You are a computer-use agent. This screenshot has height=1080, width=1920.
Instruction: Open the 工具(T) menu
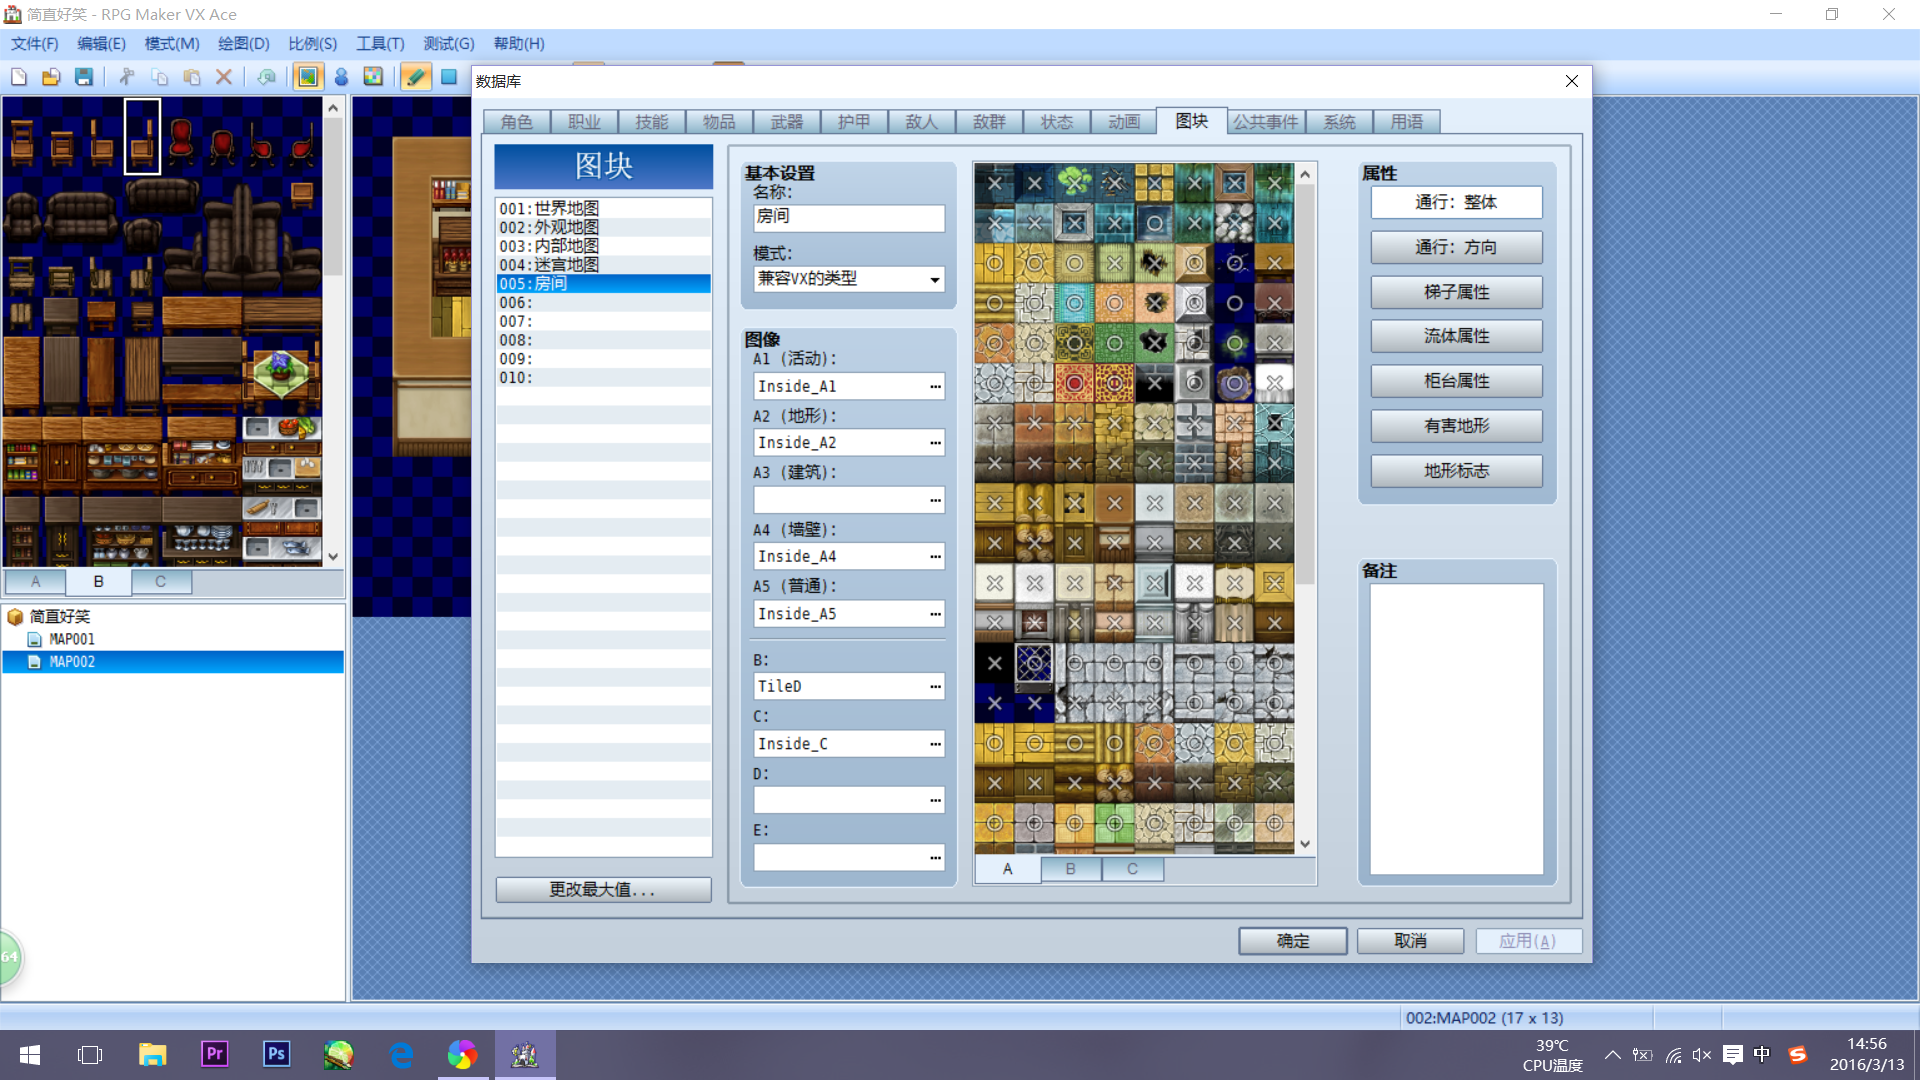380,44
